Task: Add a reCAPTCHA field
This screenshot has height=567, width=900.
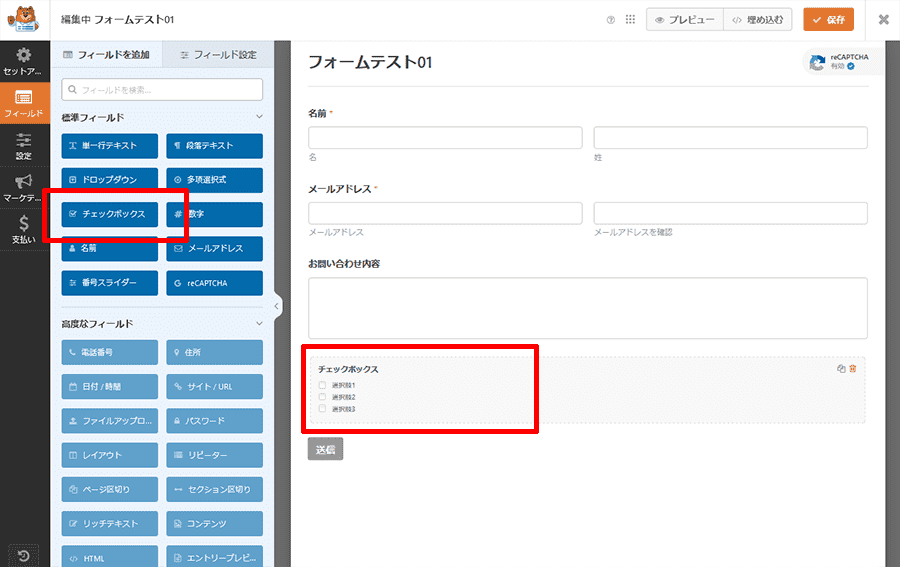Action: 215,283
